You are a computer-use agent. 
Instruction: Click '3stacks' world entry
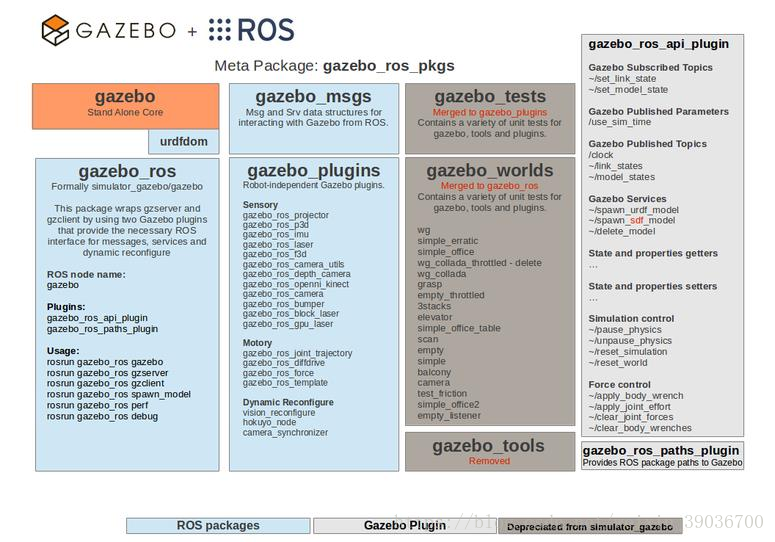click(433, 306)
